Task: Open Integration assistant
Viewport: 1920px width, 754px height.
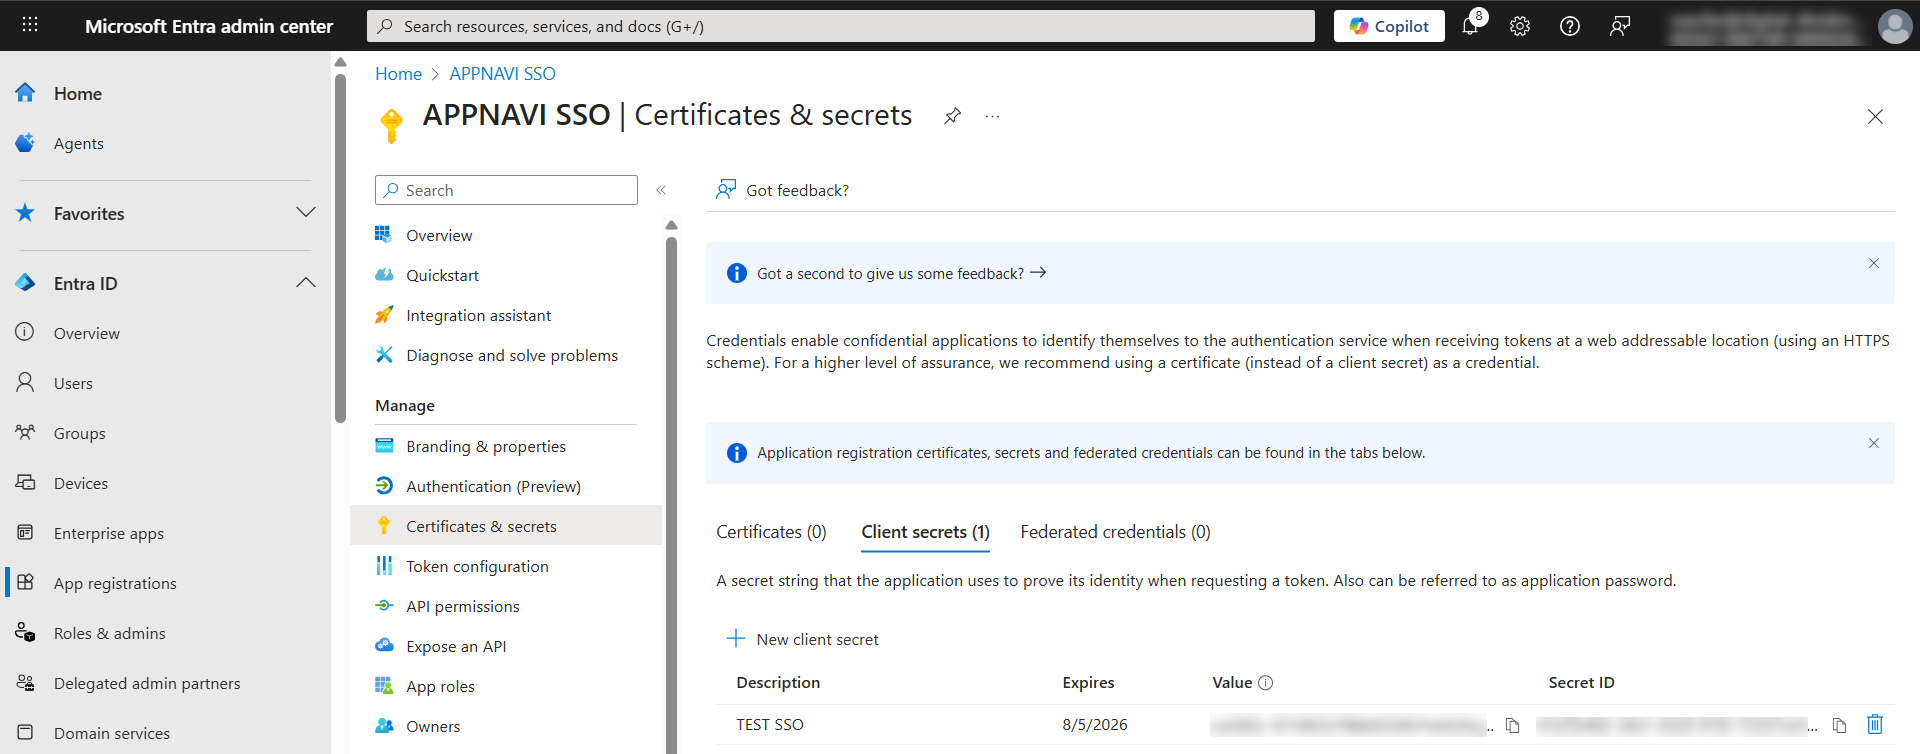Action: [x=478, y=315]
